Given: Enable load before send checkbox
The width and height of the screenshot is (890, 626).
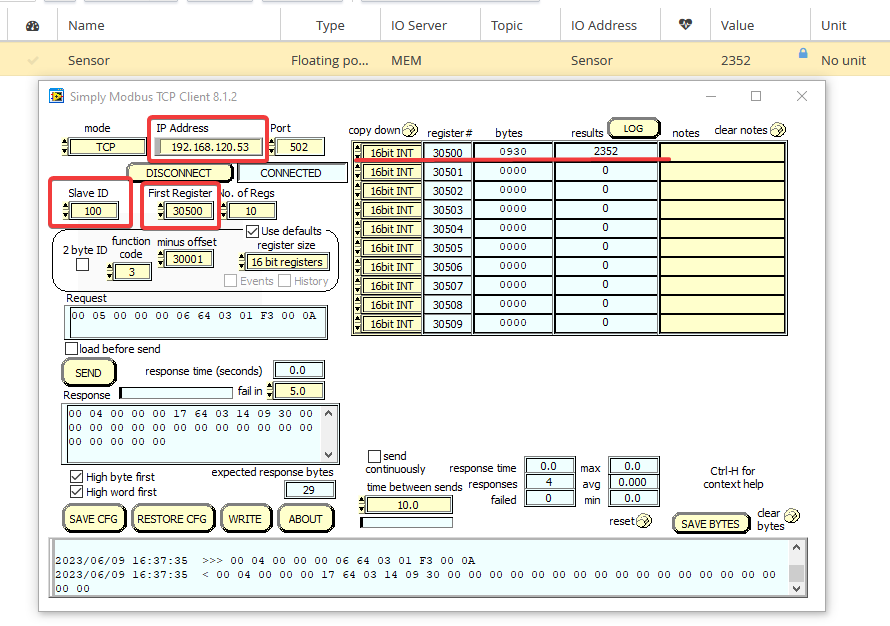Looking at the screenshot, I should coord(72,348).
